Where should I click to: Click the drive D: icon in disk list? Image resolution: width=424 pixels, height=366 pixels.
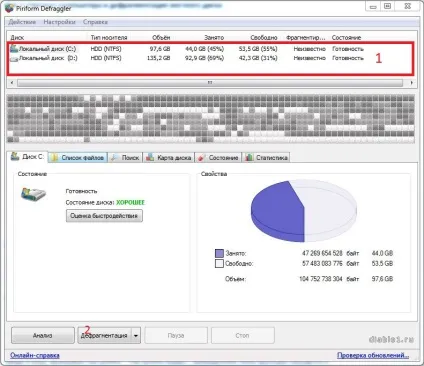14,59
